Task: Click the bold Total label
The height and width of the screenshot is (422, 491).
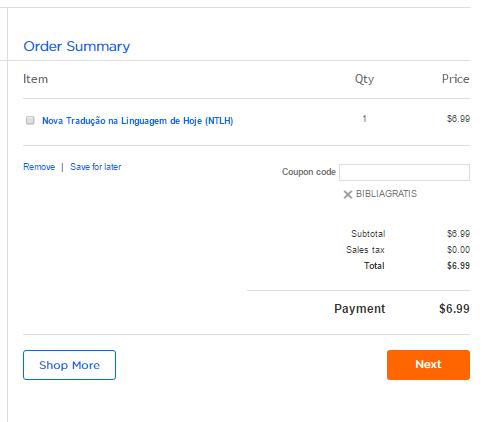Action: click(374, 266)
